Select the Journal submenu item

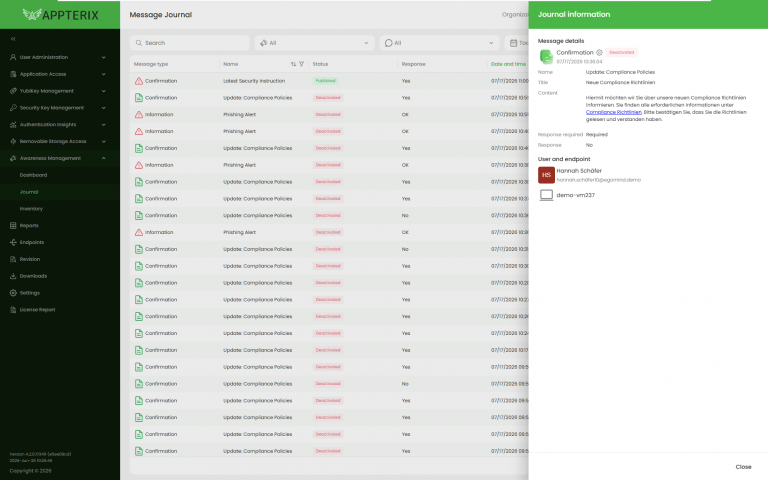click(x=29, y=192)
